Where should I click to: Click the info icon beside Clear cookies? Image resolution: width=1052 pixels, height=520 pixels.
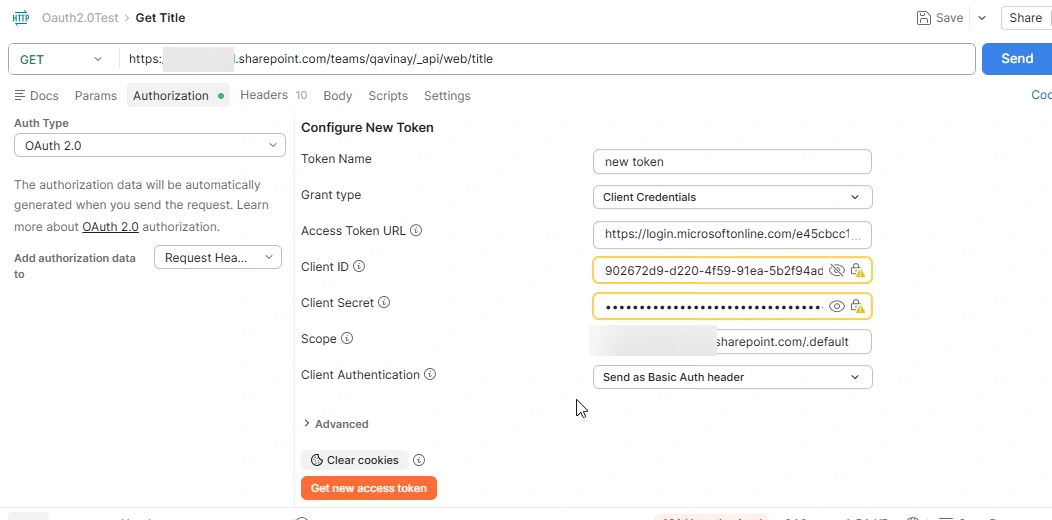pyautogui.click(x=419, y=460)
